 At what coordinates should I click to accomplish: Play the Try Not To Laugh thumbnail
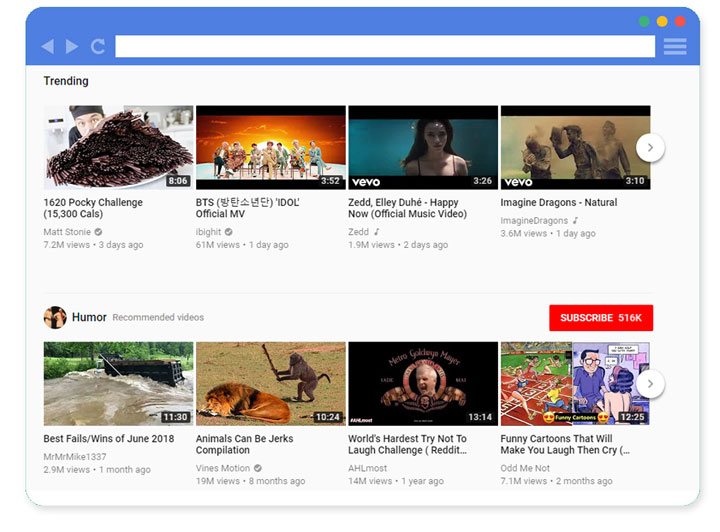pyautogui.click(x=423, y=383)
